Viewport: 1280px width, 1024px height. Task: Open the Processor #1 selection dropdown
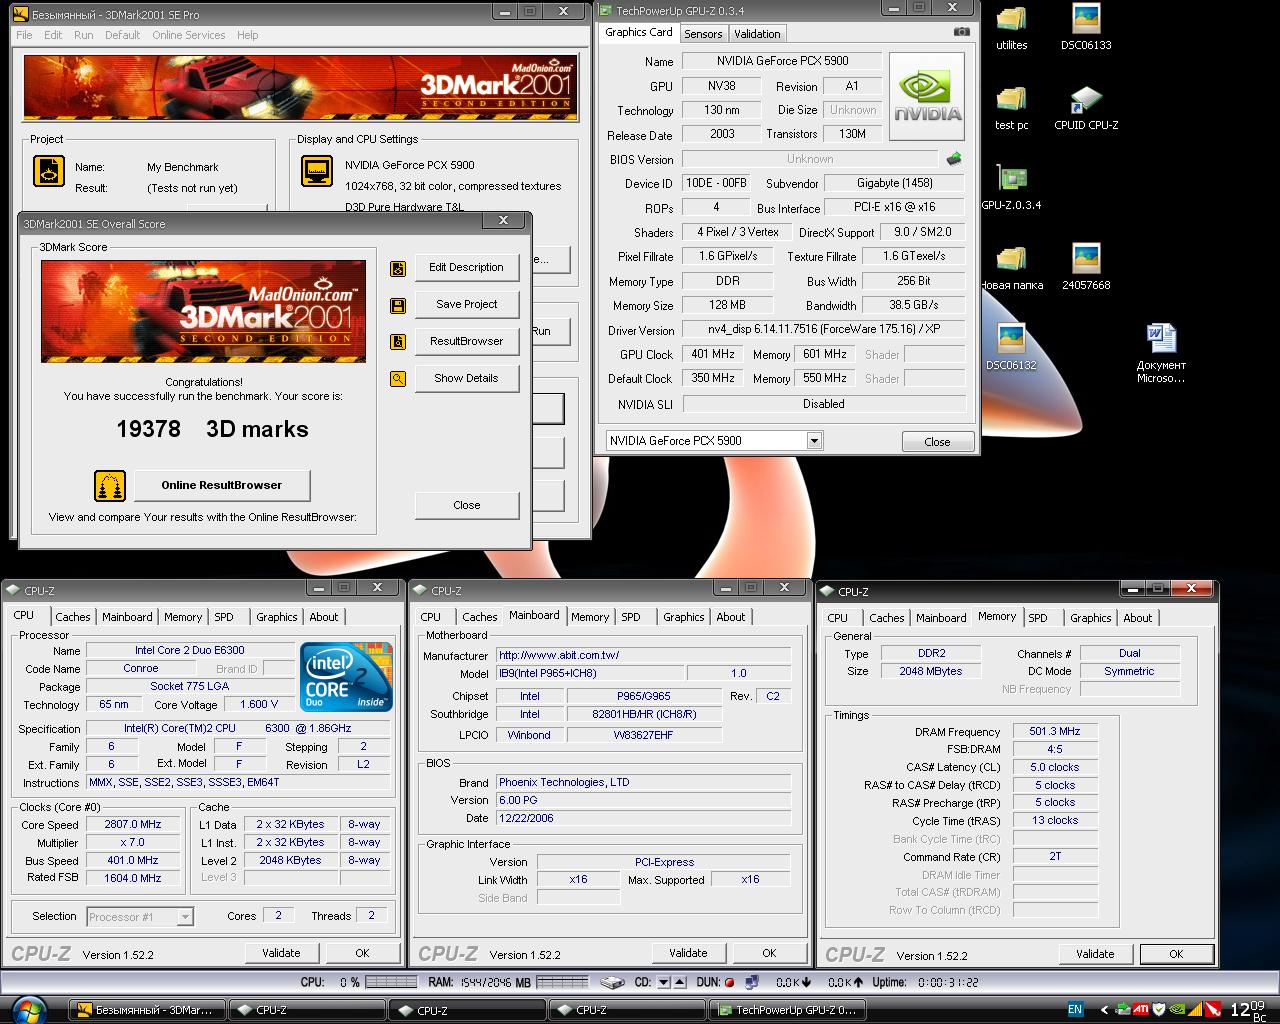(185, 917)
